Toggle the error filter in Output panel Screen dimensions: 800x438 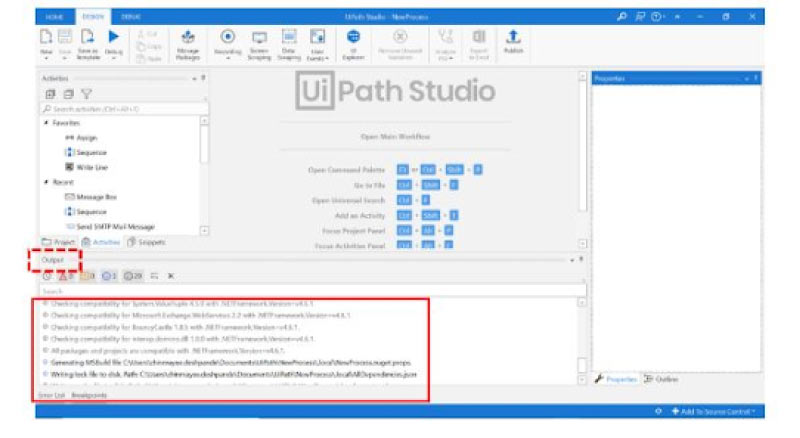point(65,276)
